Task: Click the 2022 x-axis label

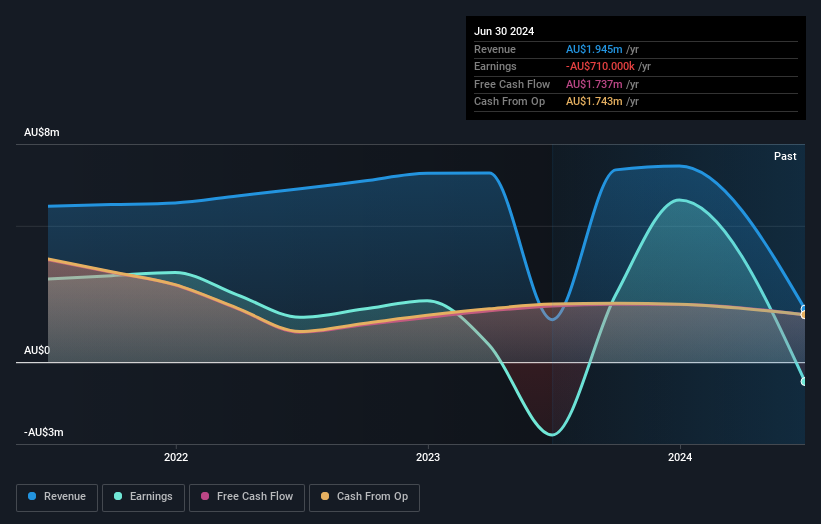Action: pyautogui.click(x=176, y=458)
